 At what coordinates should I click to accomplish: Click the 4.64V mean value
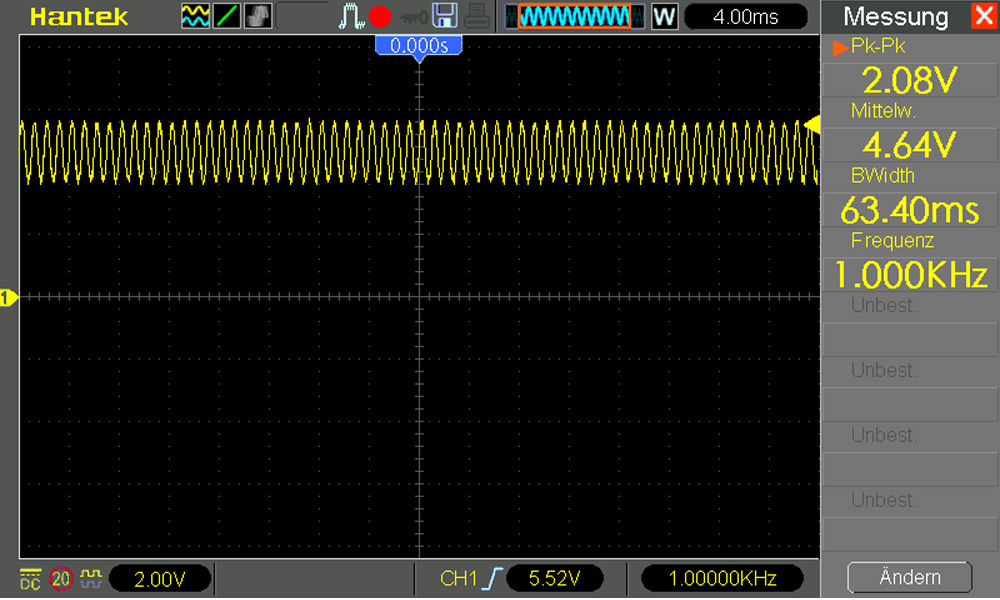(x=910, y=145)
